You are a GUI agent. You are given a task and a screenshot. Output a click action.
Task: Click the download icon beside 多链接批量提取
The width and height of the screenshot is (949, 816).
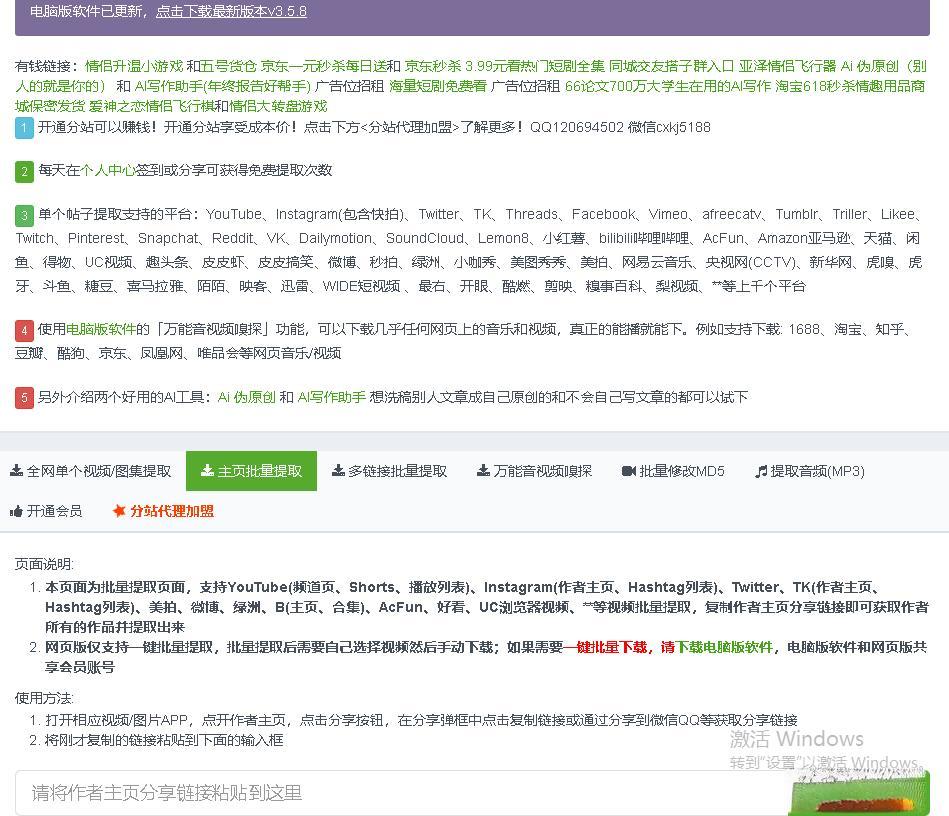[339, 471]
